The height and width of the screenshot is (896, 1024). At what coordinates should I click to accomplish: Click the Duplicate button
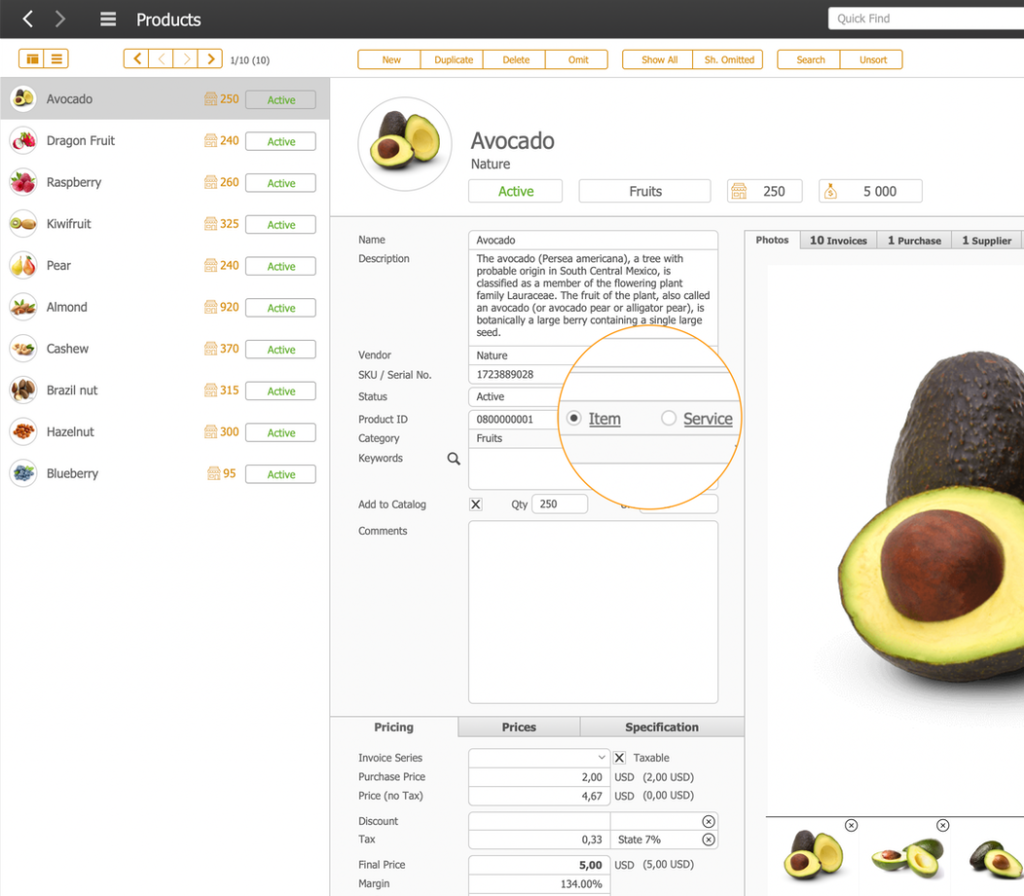[x=453, y=60]
